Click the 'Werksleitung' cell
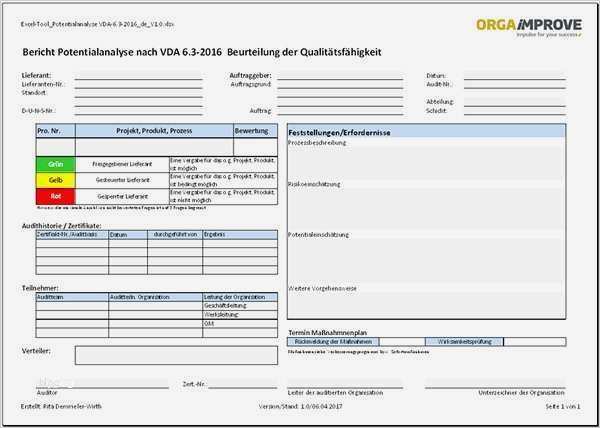Viewport: 600px width, 428px height. pyautogui.click(x=240, y=315)
